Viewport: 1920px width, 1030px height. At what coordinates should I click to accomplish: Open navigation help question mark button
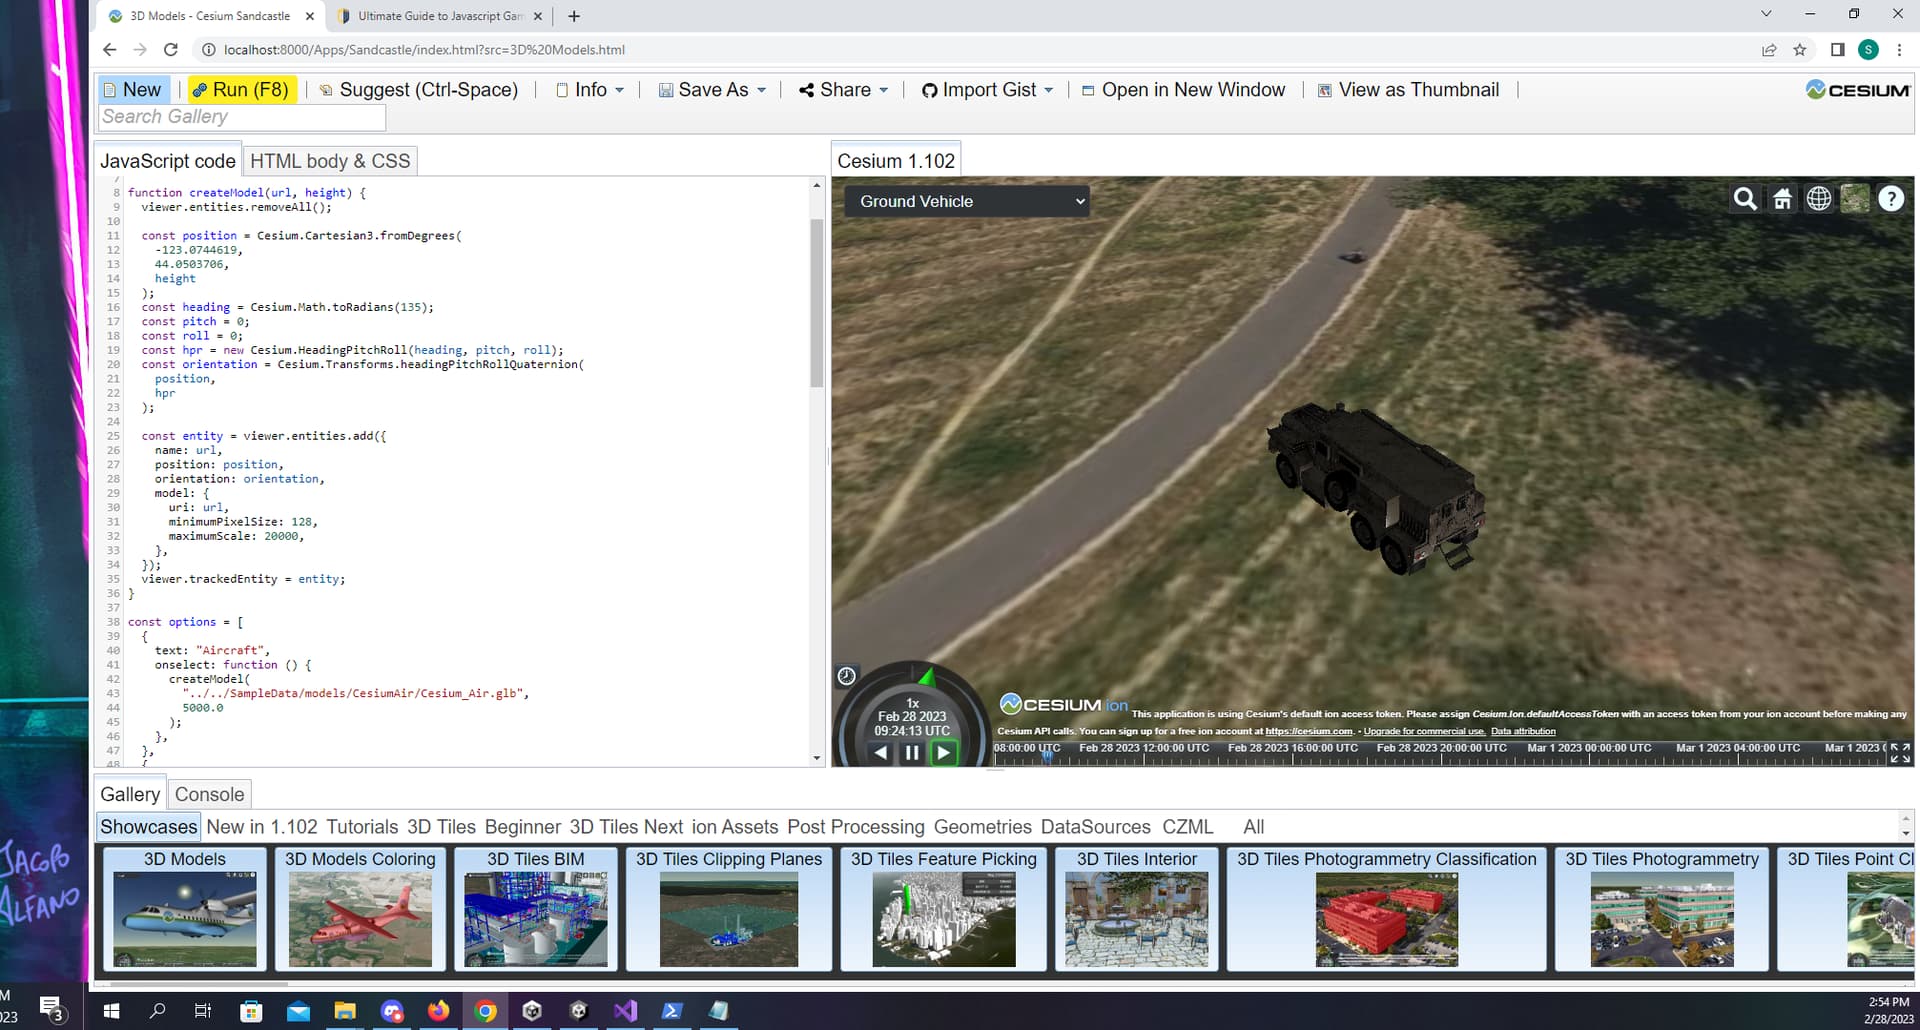click(1891, 199)
